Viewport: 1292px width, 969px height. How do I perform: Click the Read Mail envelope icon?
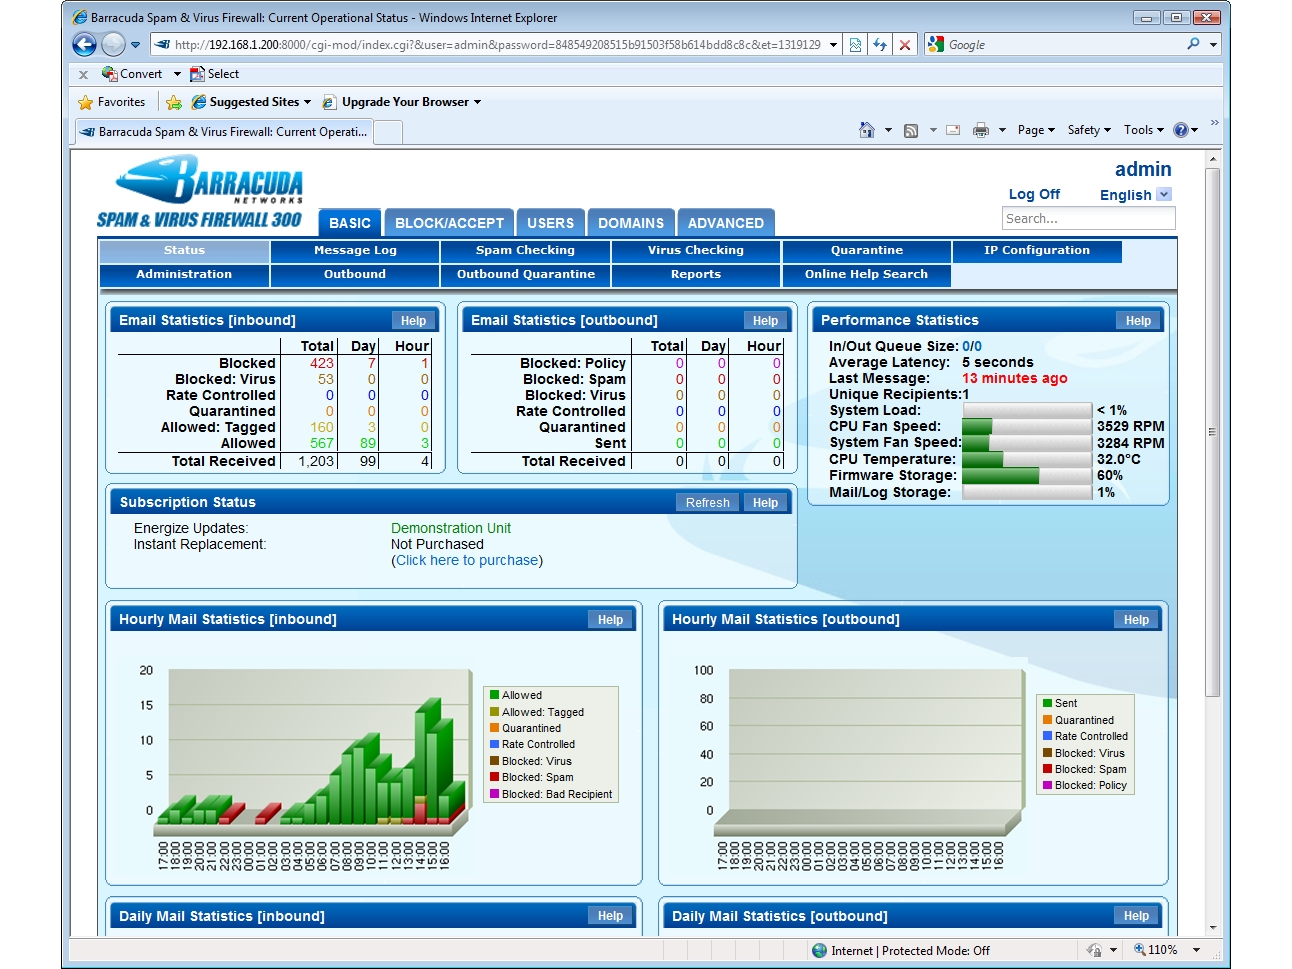(x=953, y=130)
